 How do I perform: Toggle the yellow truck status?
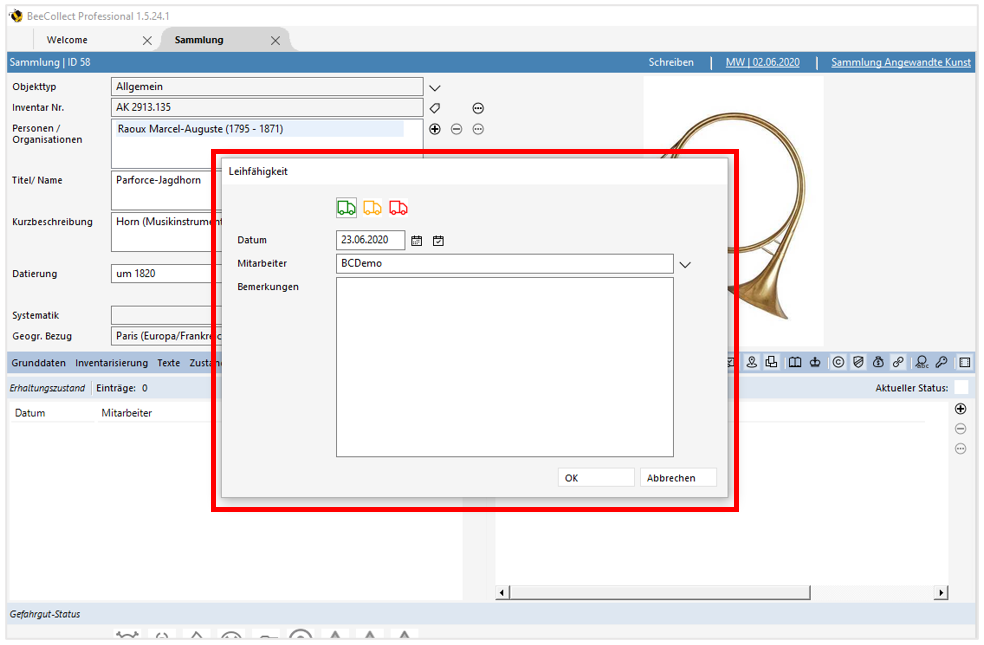[372, 207]
